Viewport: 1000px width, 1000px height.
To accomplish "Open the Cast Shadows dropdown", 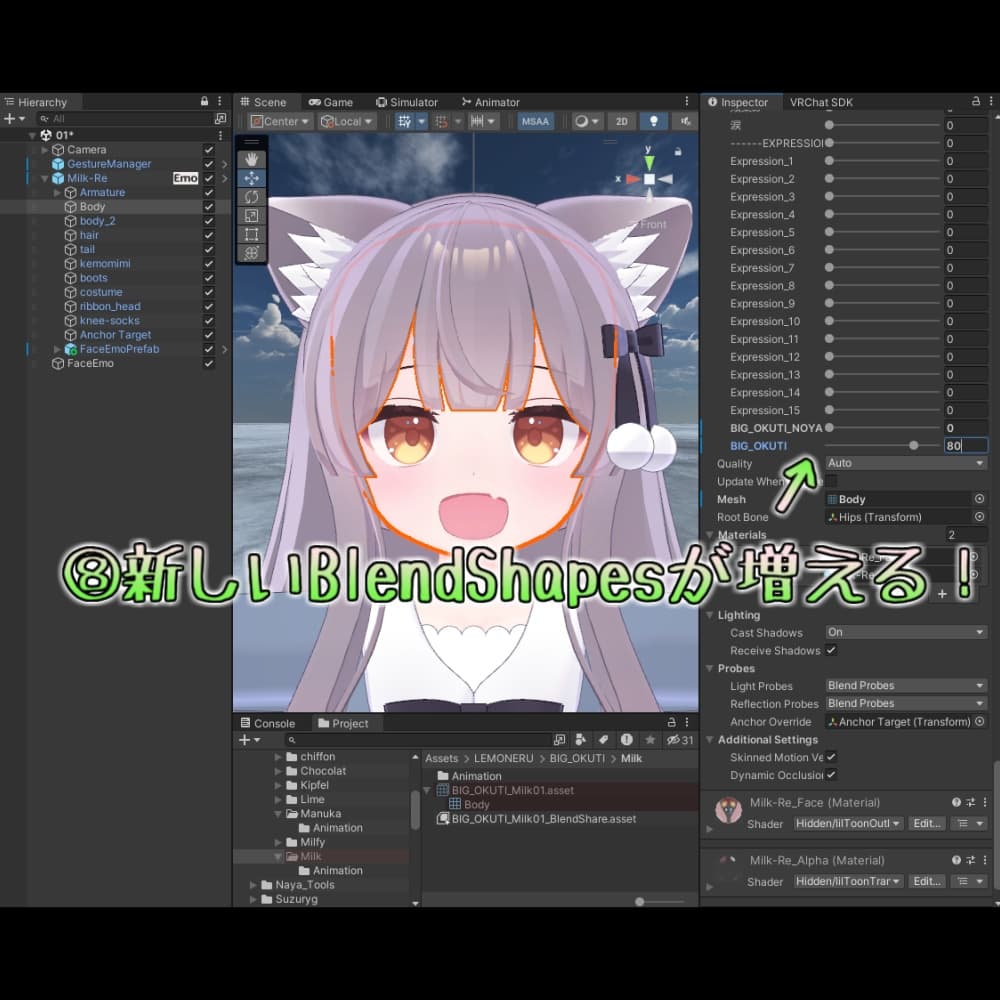I will click(x=905, y=632).
